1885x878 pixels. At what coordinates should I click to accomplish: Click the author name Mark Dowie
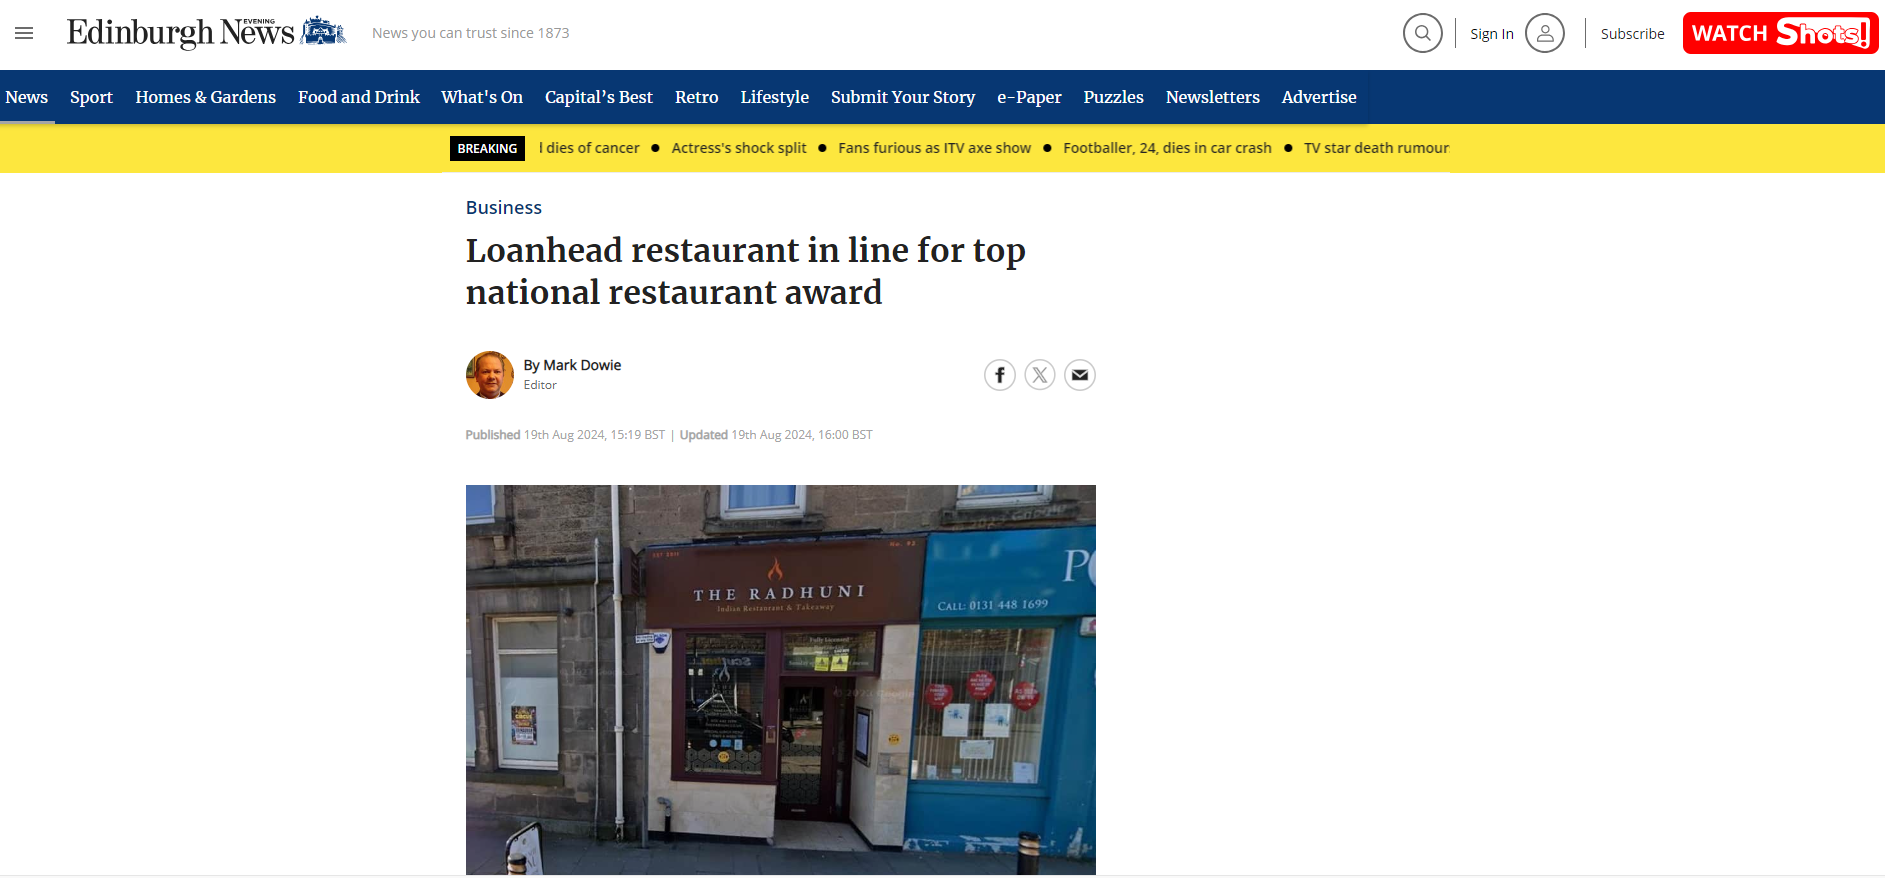point(582,365)
